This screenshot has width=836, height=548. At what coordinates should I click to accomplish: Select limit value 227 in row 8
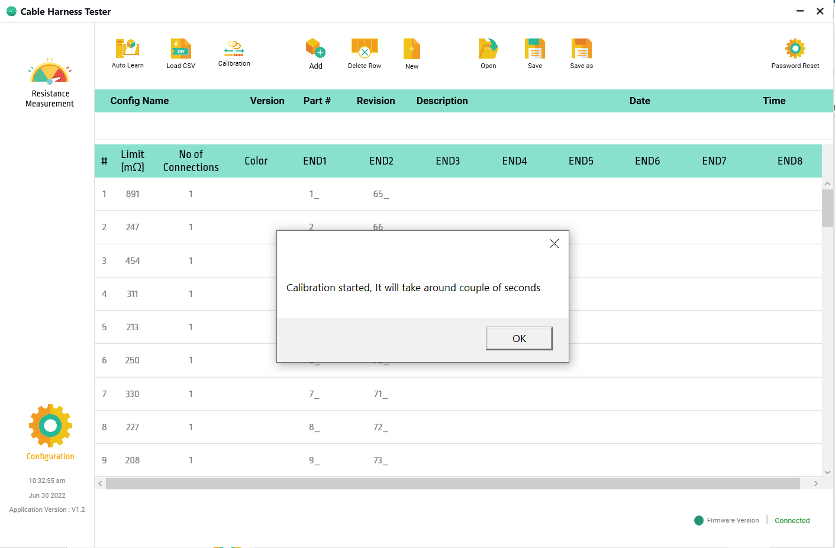[x=133, y=427]
